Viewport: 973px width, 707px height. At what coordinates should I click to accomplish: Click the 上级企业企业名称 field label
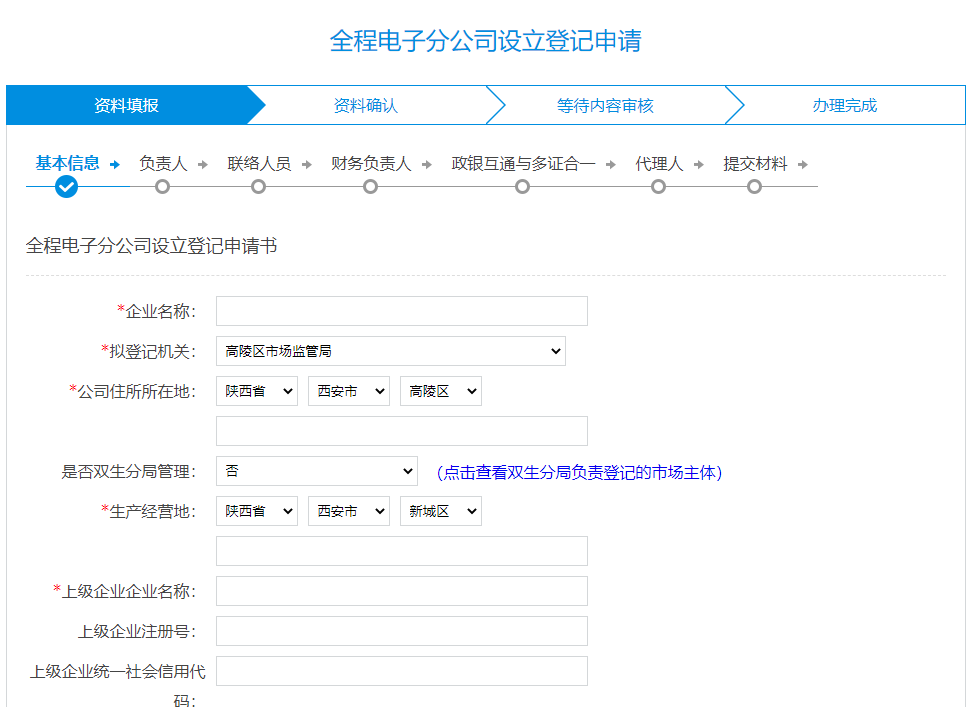pos(124,591)
